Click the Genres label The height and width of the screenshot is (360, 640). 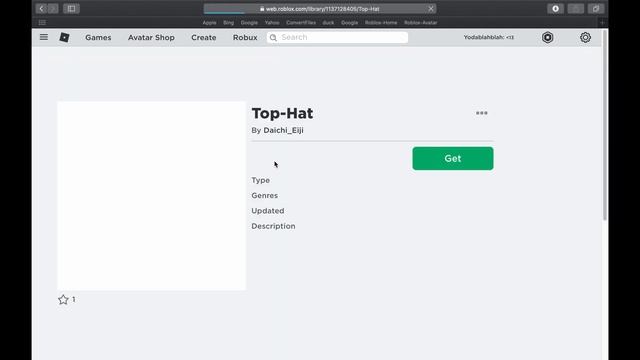[x=264, y=196]
